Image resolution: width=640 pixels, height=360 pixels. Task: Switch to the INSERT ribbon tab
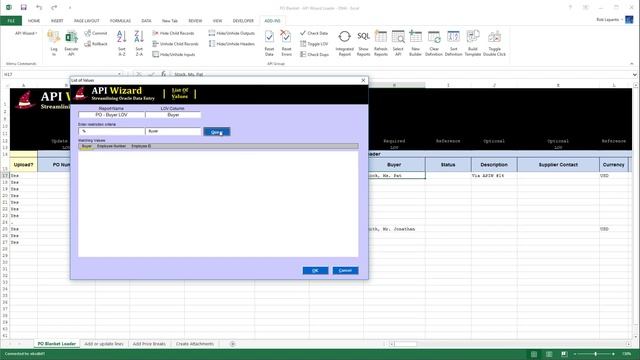57,20
